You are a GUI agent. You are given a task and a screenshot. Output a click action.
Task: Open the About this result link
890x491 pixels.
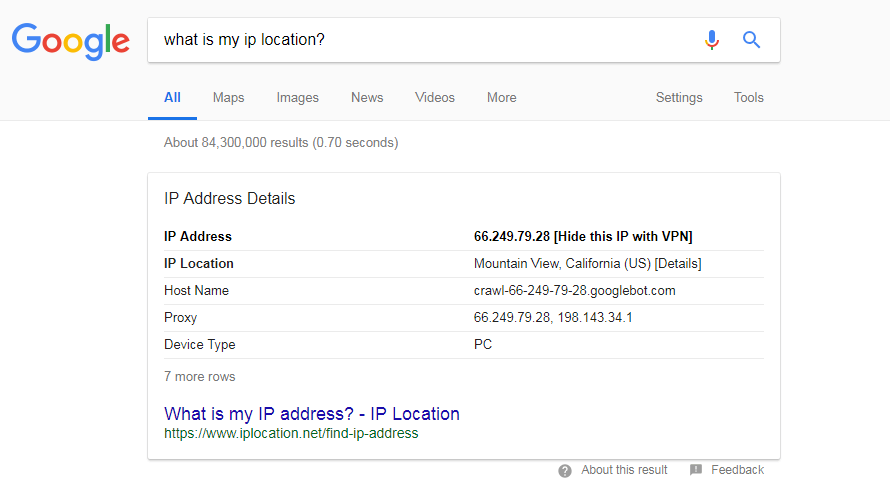tap(624, 470)
